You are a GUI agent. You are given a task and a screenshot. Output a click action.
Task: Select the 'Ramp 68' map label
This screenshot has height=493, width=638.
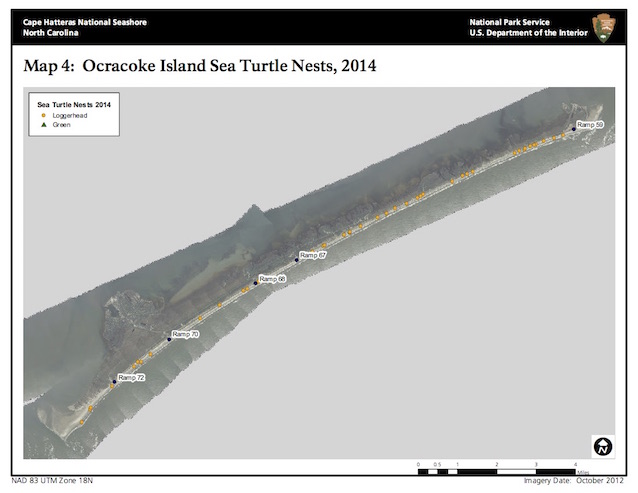coord(273,279)
